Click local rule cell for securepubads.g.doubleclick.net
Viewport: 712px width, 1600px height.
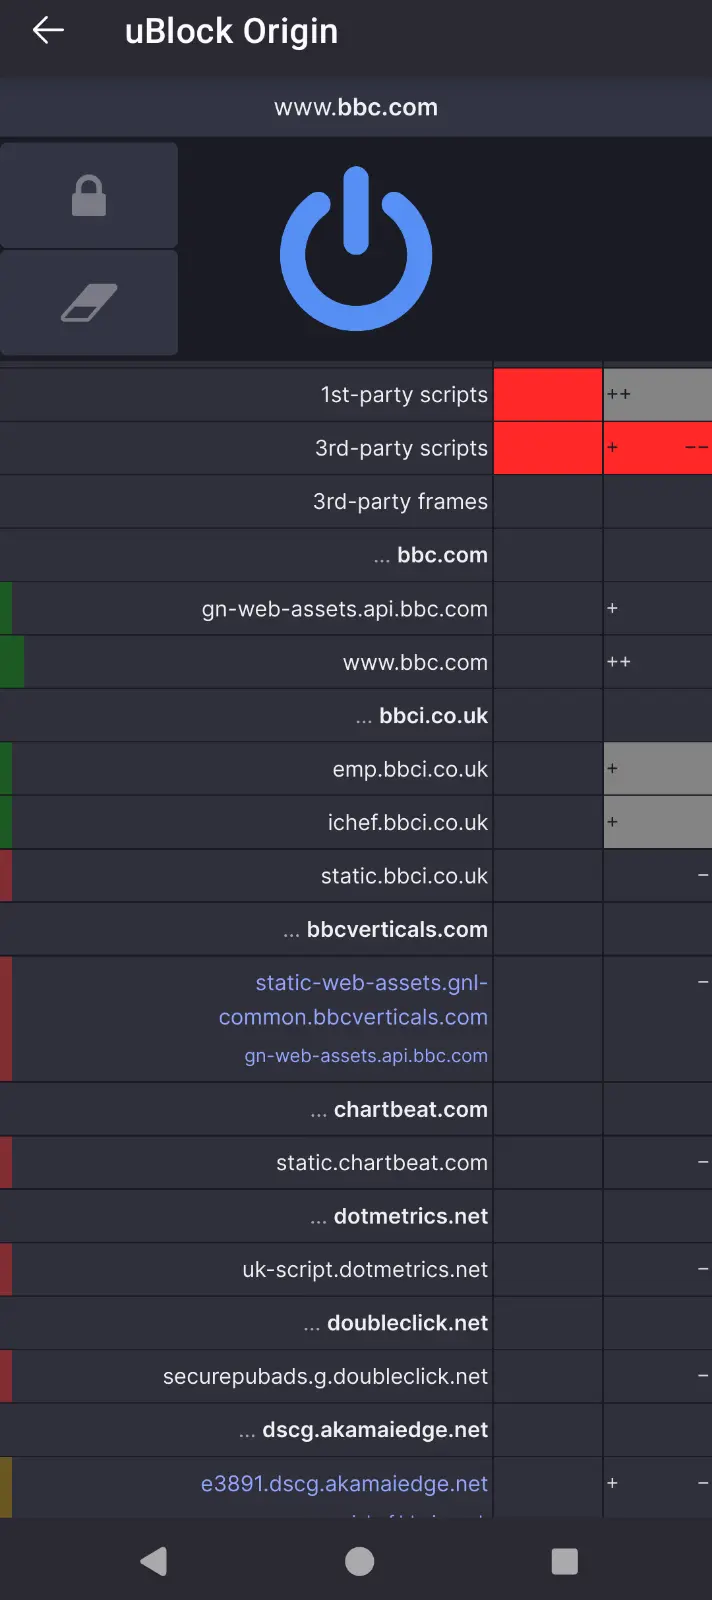[x=658, y=1377]
